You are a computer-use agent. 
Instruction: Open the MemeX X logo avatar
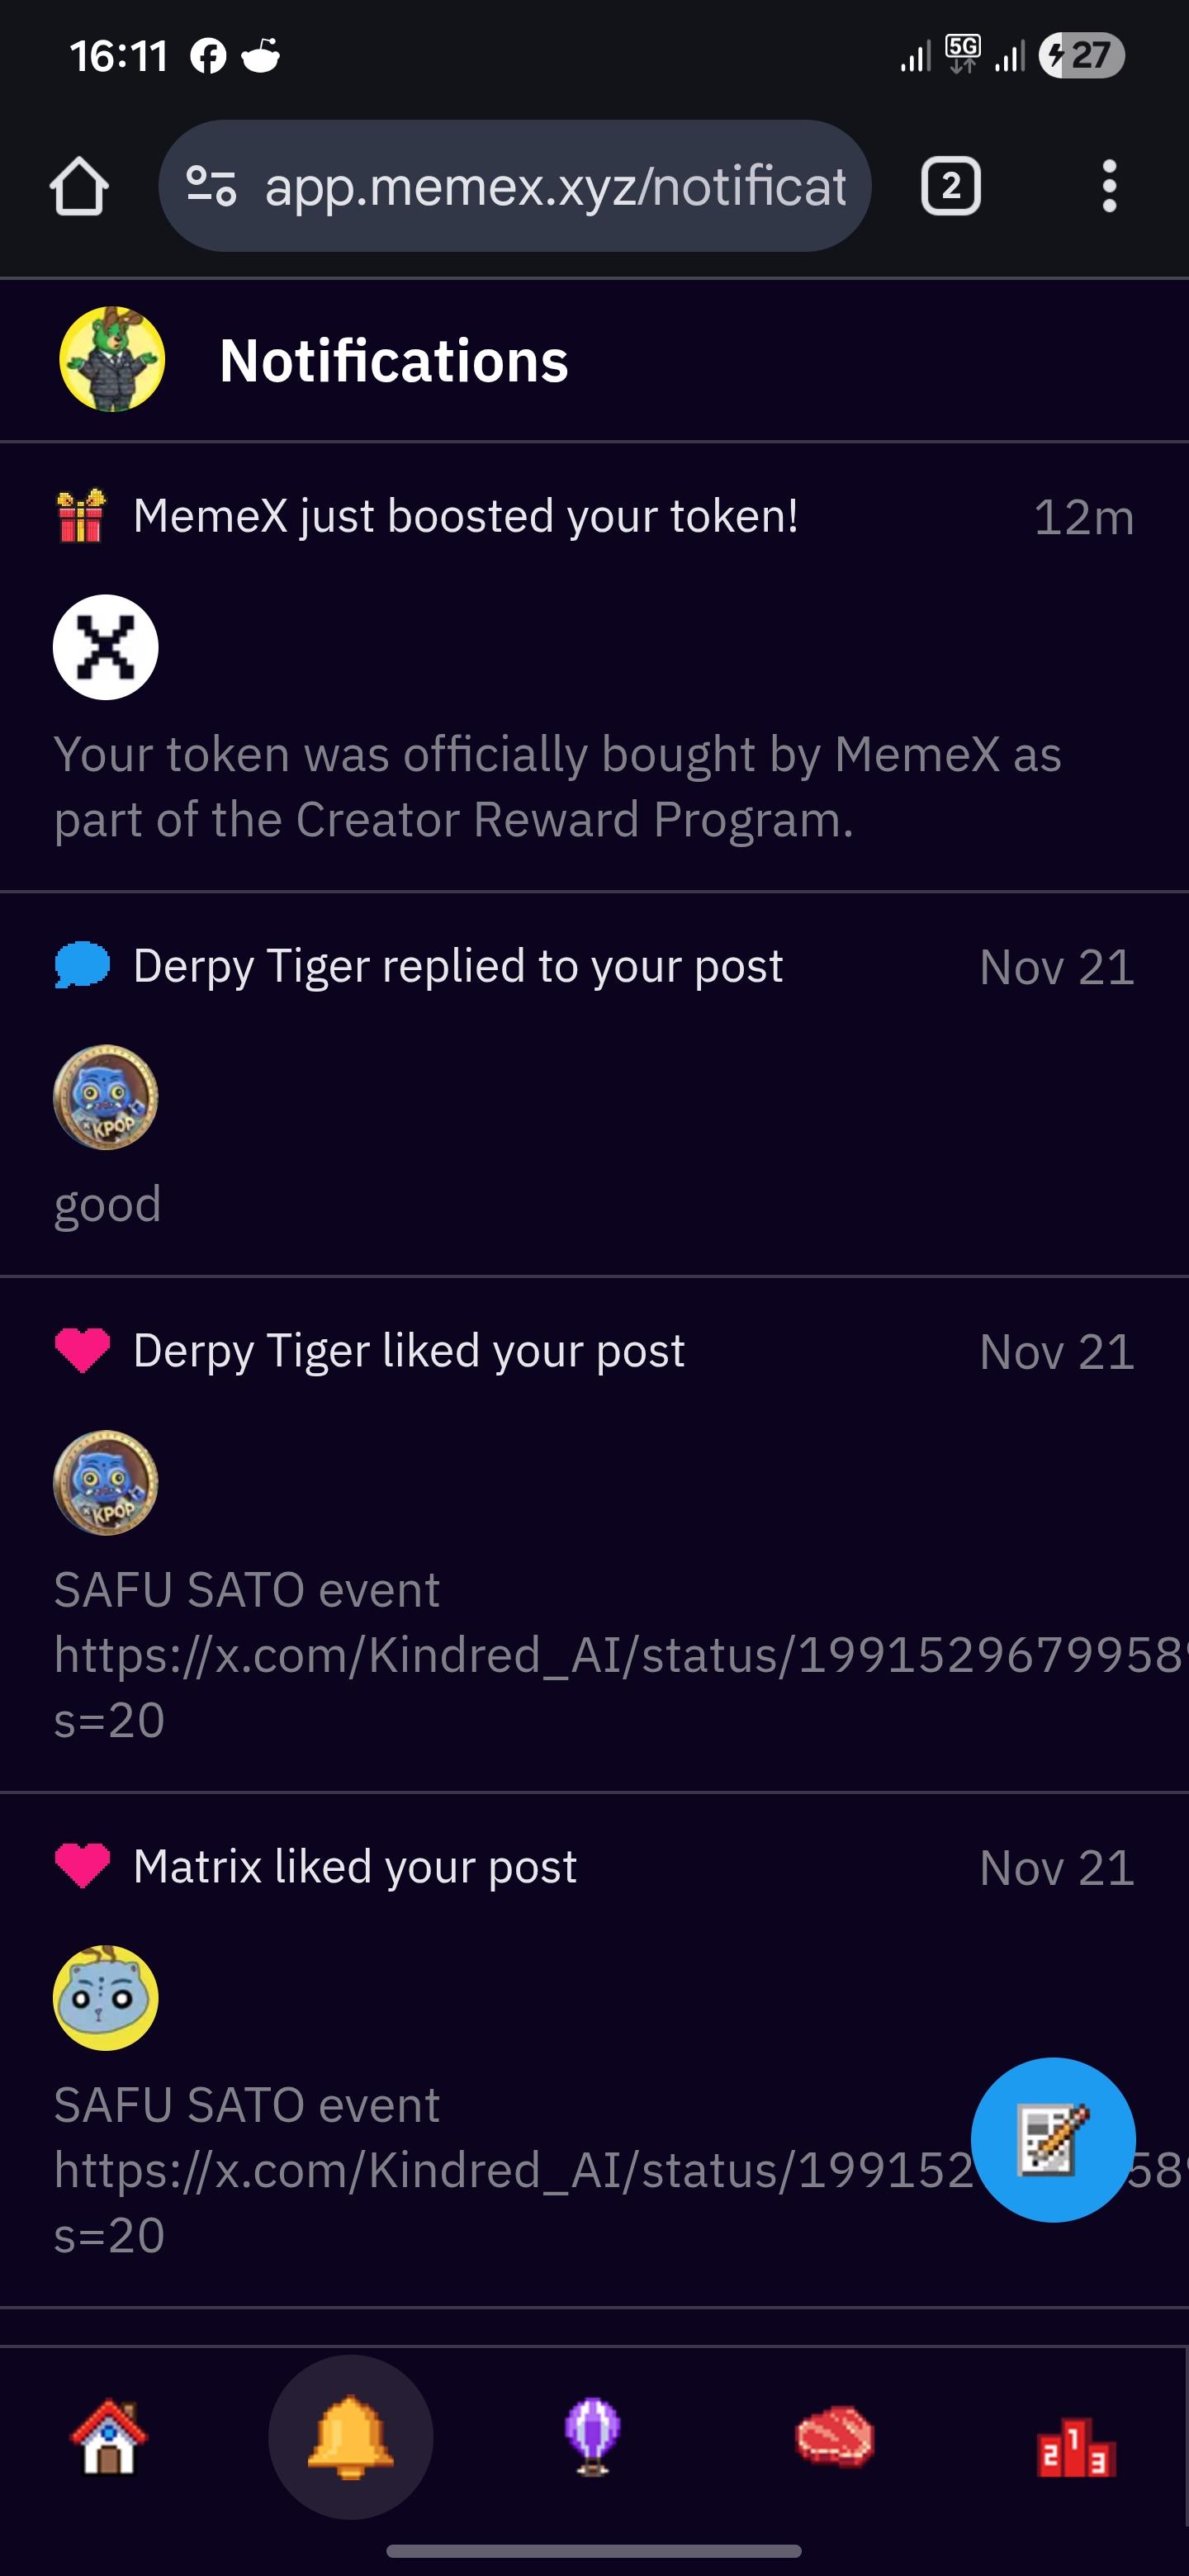(x=106, y=647)
